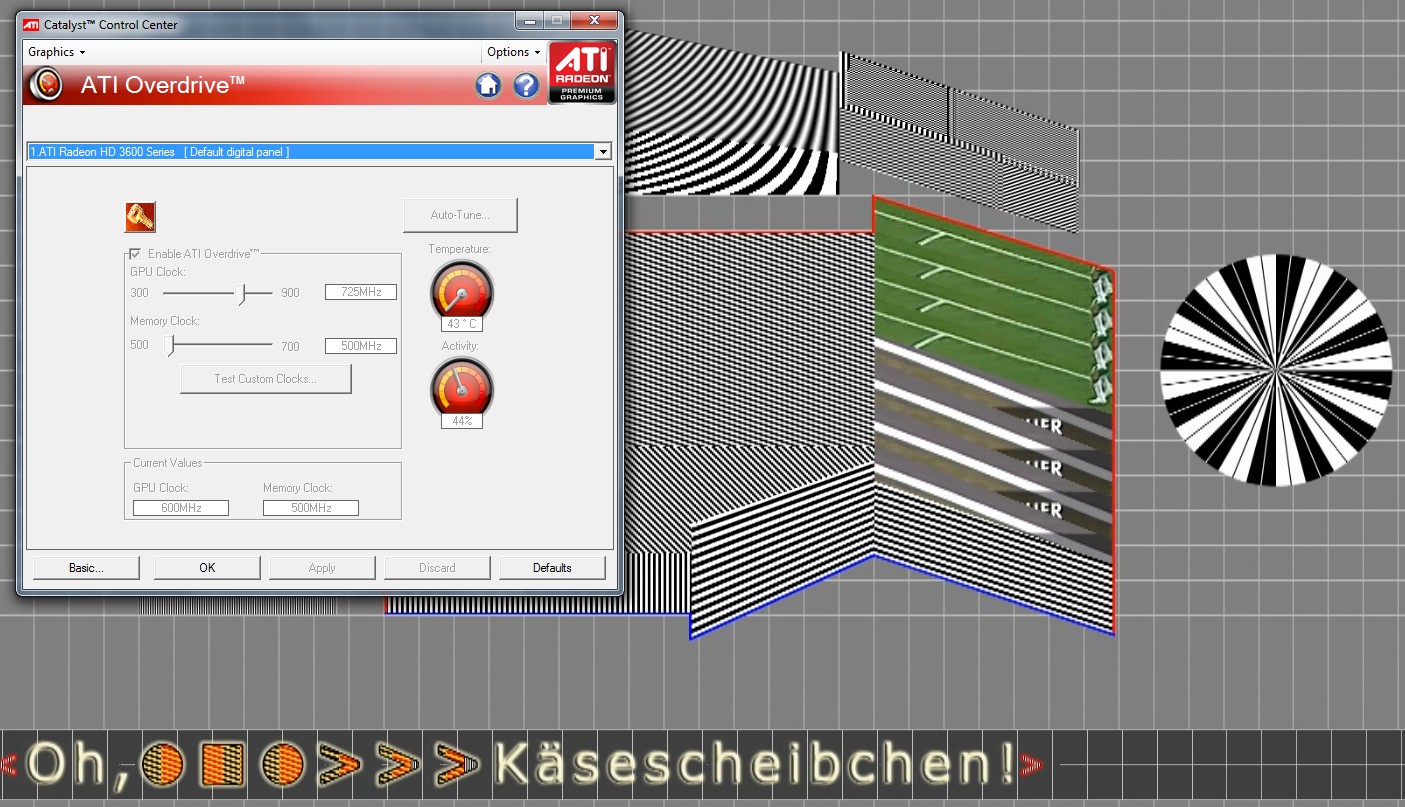
Task: Open the Help question mark icon
Action: click(526, 86)
